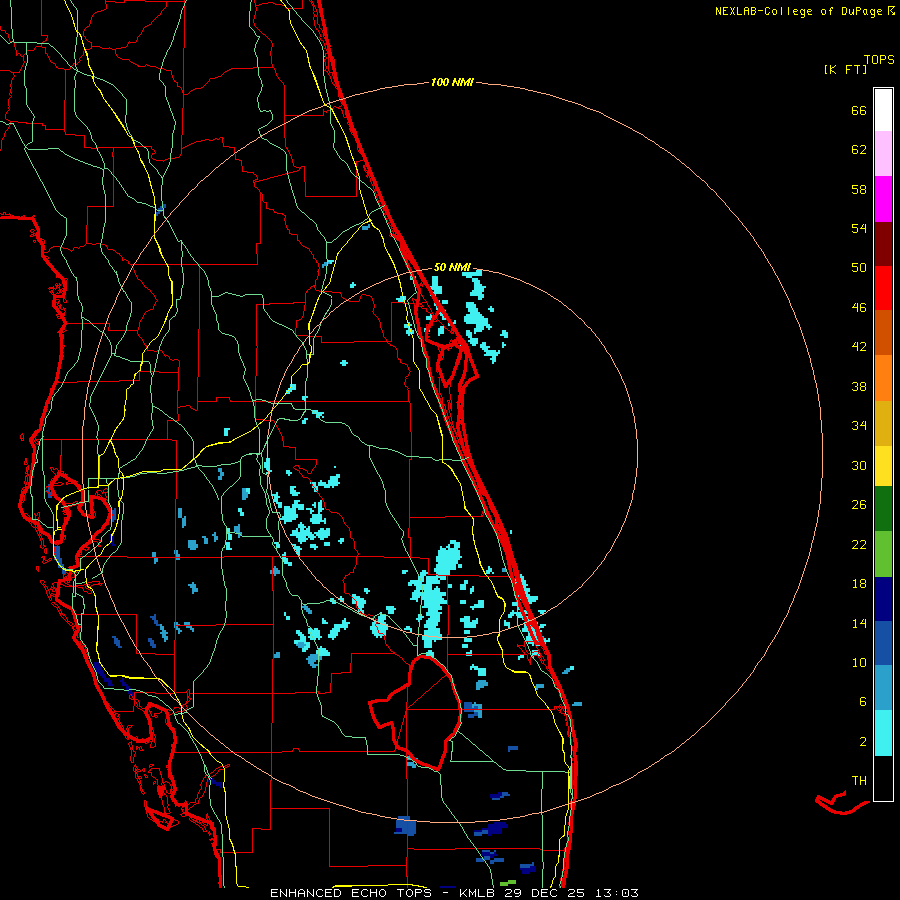900x900 pixels.
Task: Click the dark green 26 kft swatch
Action: pos(883,509)
